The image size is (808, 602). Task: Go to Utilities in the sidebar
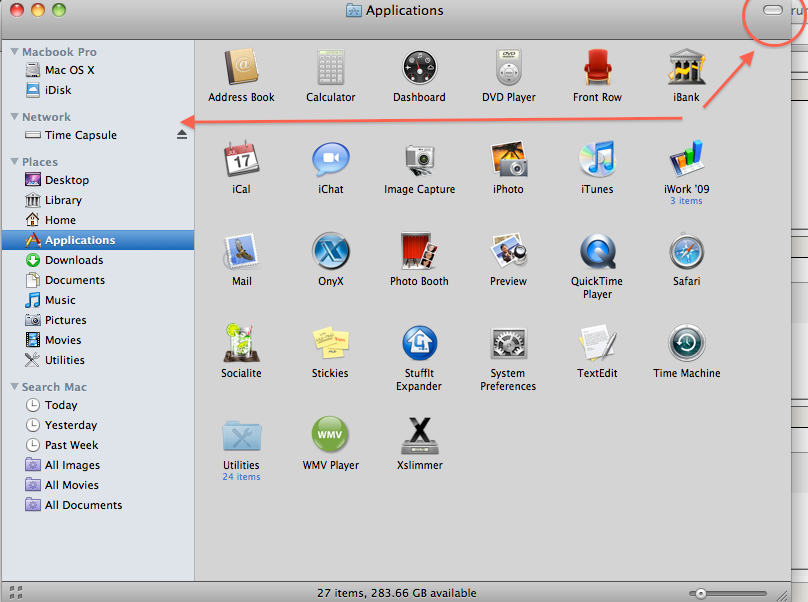[x=98, y=360]
